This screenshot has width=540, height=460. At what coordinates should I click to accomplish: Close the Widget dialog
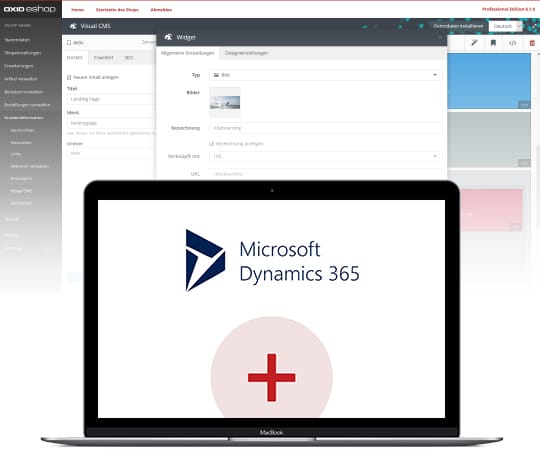click(440, 37)
